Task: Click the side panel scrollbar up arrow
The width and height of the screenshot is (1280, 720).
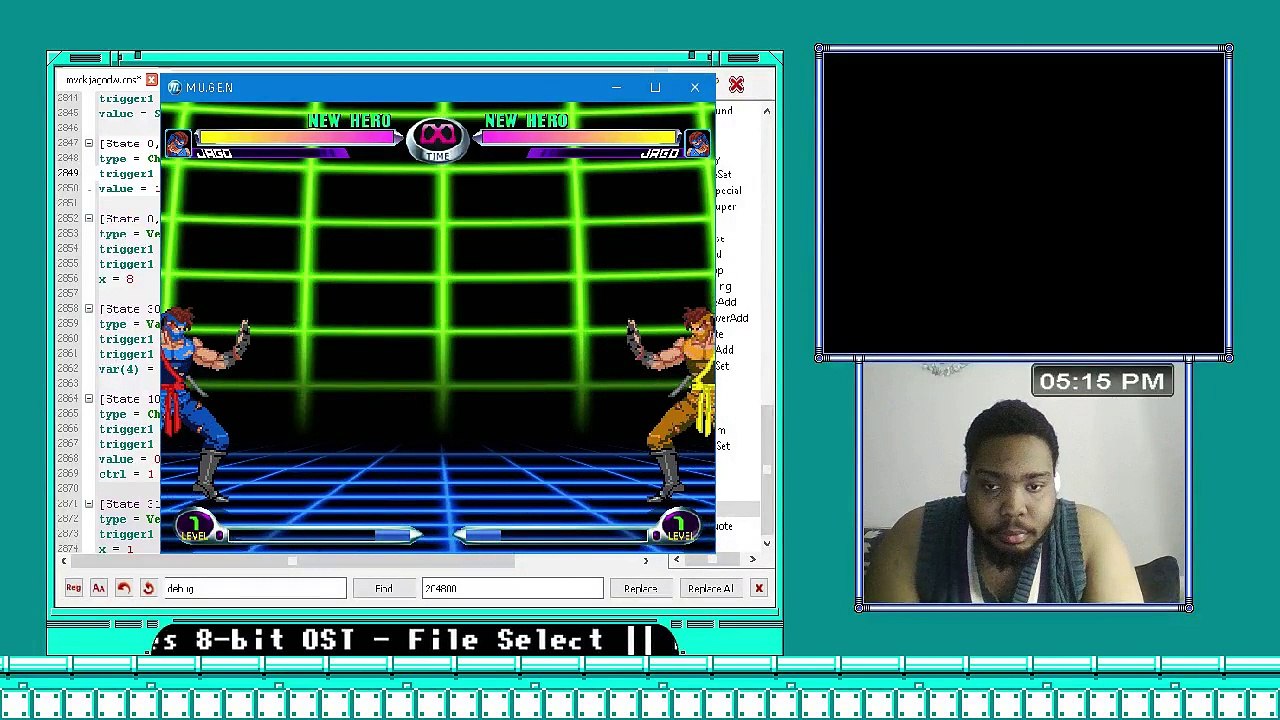Action: [767, 111]
